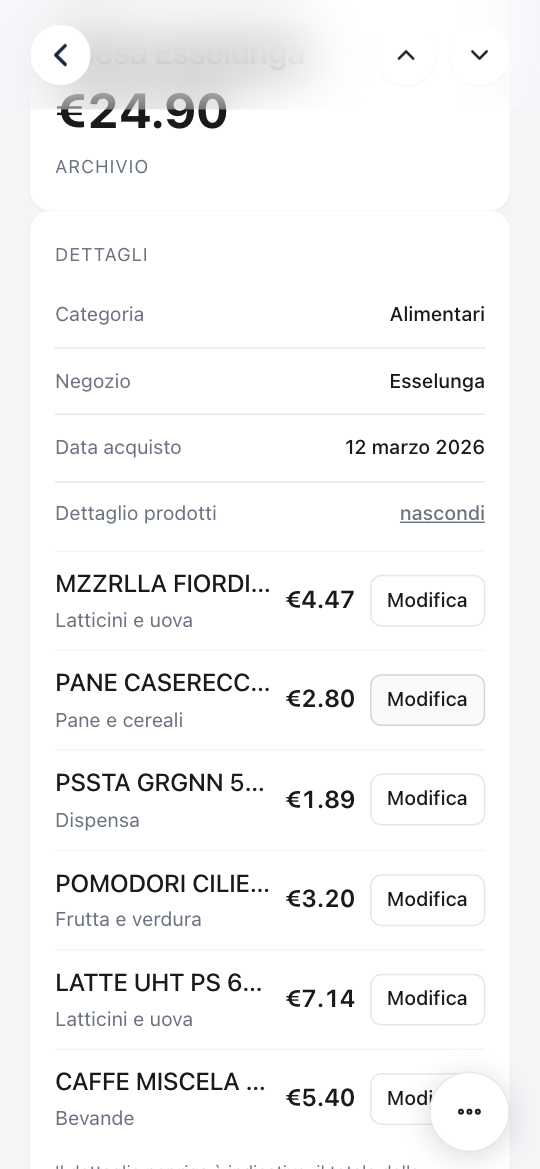The height and width of the screenshot is (1169, 540).
Task: Click Modifica beside LATTE UHT PS
Action: point(427,999)
